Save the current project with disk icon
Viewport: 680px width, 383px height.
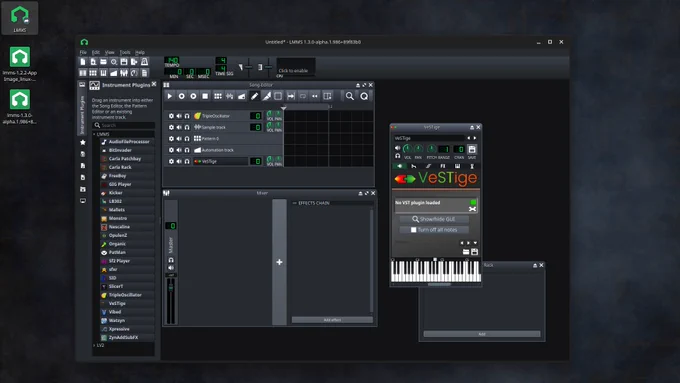click(124, 62)
